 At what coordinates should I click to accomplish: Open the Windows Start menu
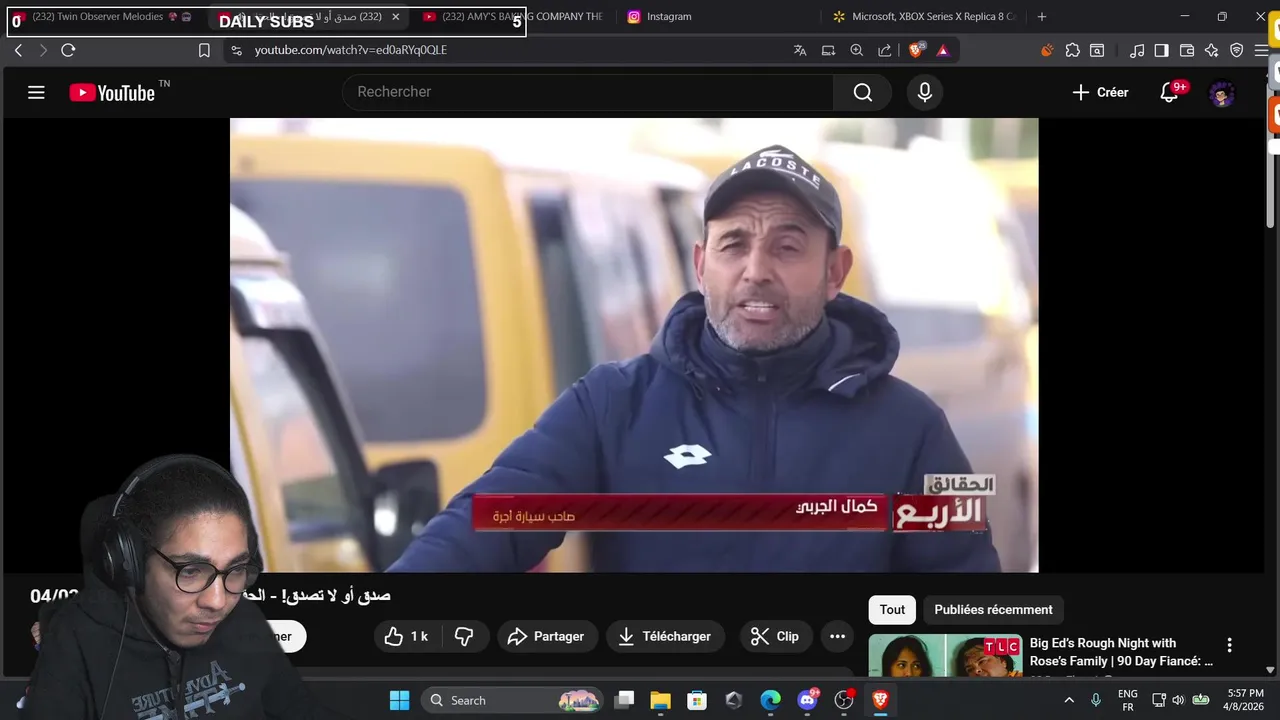[399, 700]
